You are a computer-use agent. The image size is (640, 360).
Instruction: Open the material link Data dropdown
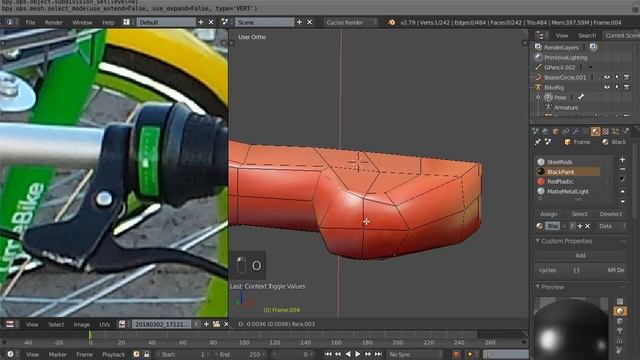click(611, 226)
